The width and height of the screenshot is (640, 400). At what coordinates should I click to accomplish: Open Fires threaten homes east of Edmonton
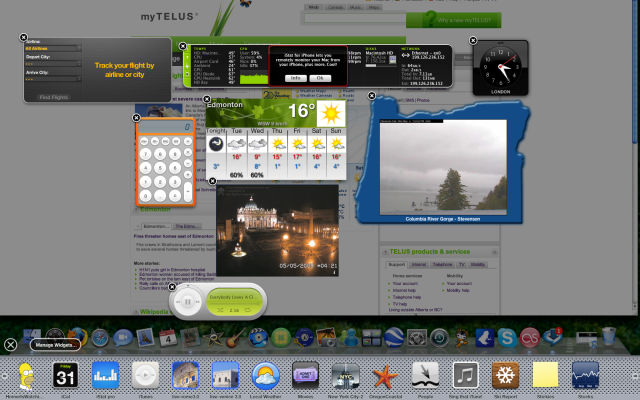click(174, 236)
